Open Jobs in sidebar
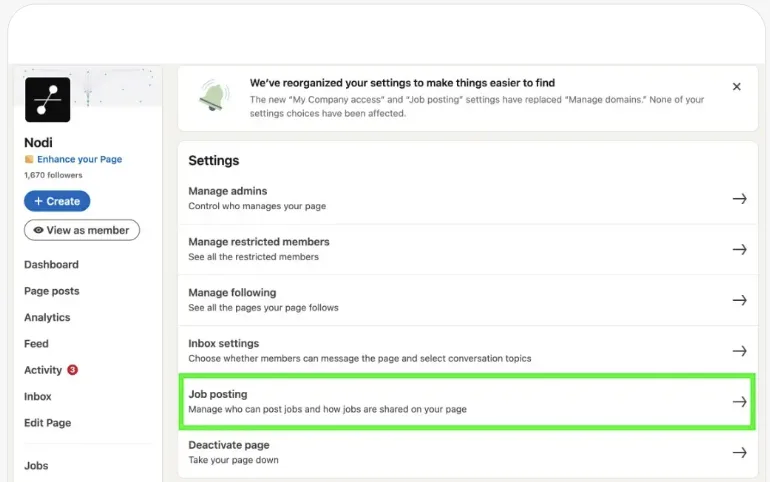 pos(36,465)
